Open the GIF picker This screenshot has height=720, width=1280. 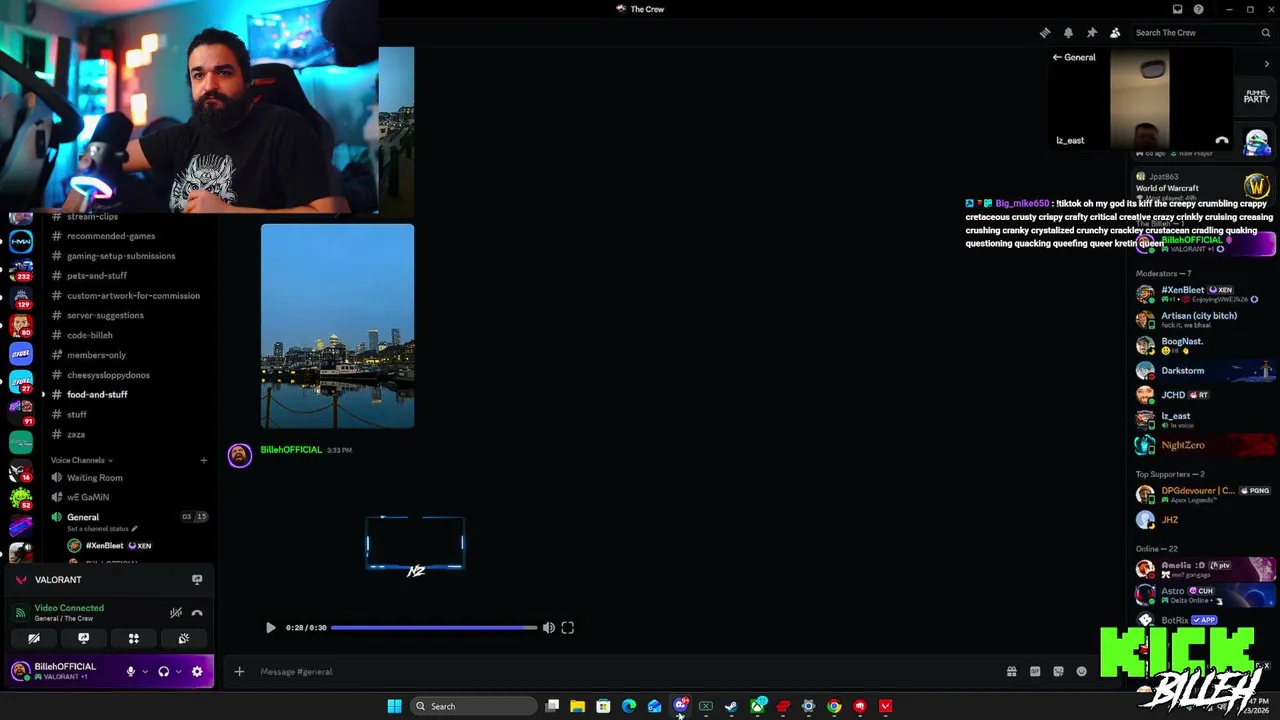pos(1035,672)
